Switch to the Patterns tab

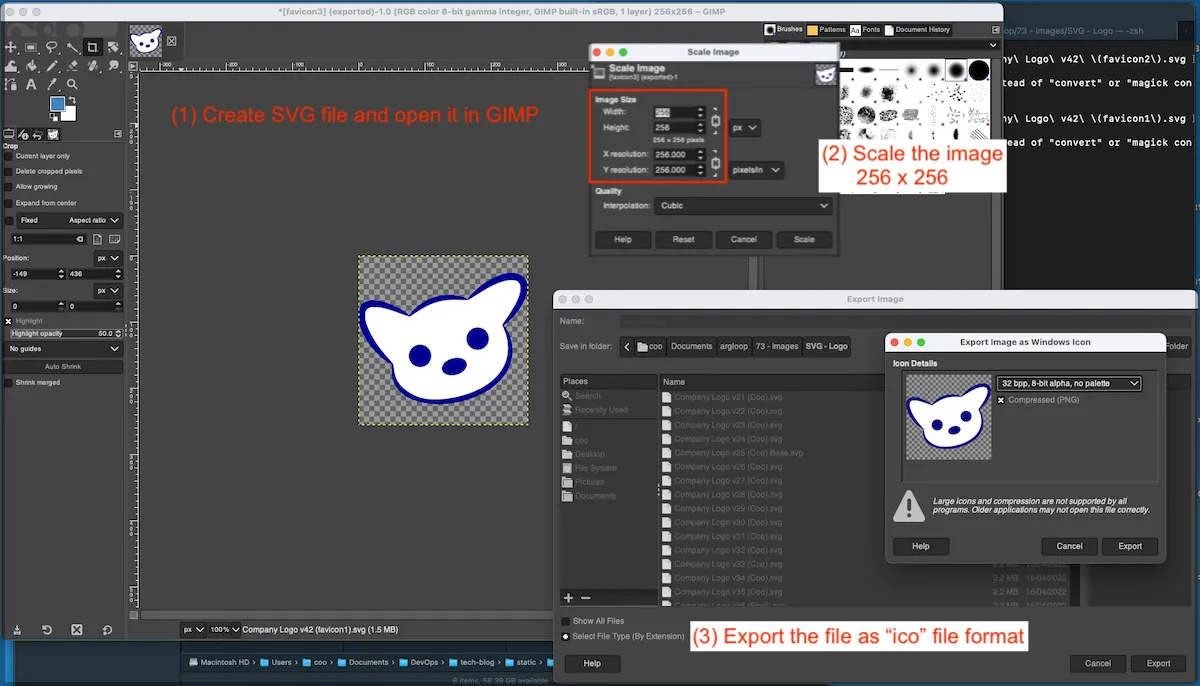(826, 30)
